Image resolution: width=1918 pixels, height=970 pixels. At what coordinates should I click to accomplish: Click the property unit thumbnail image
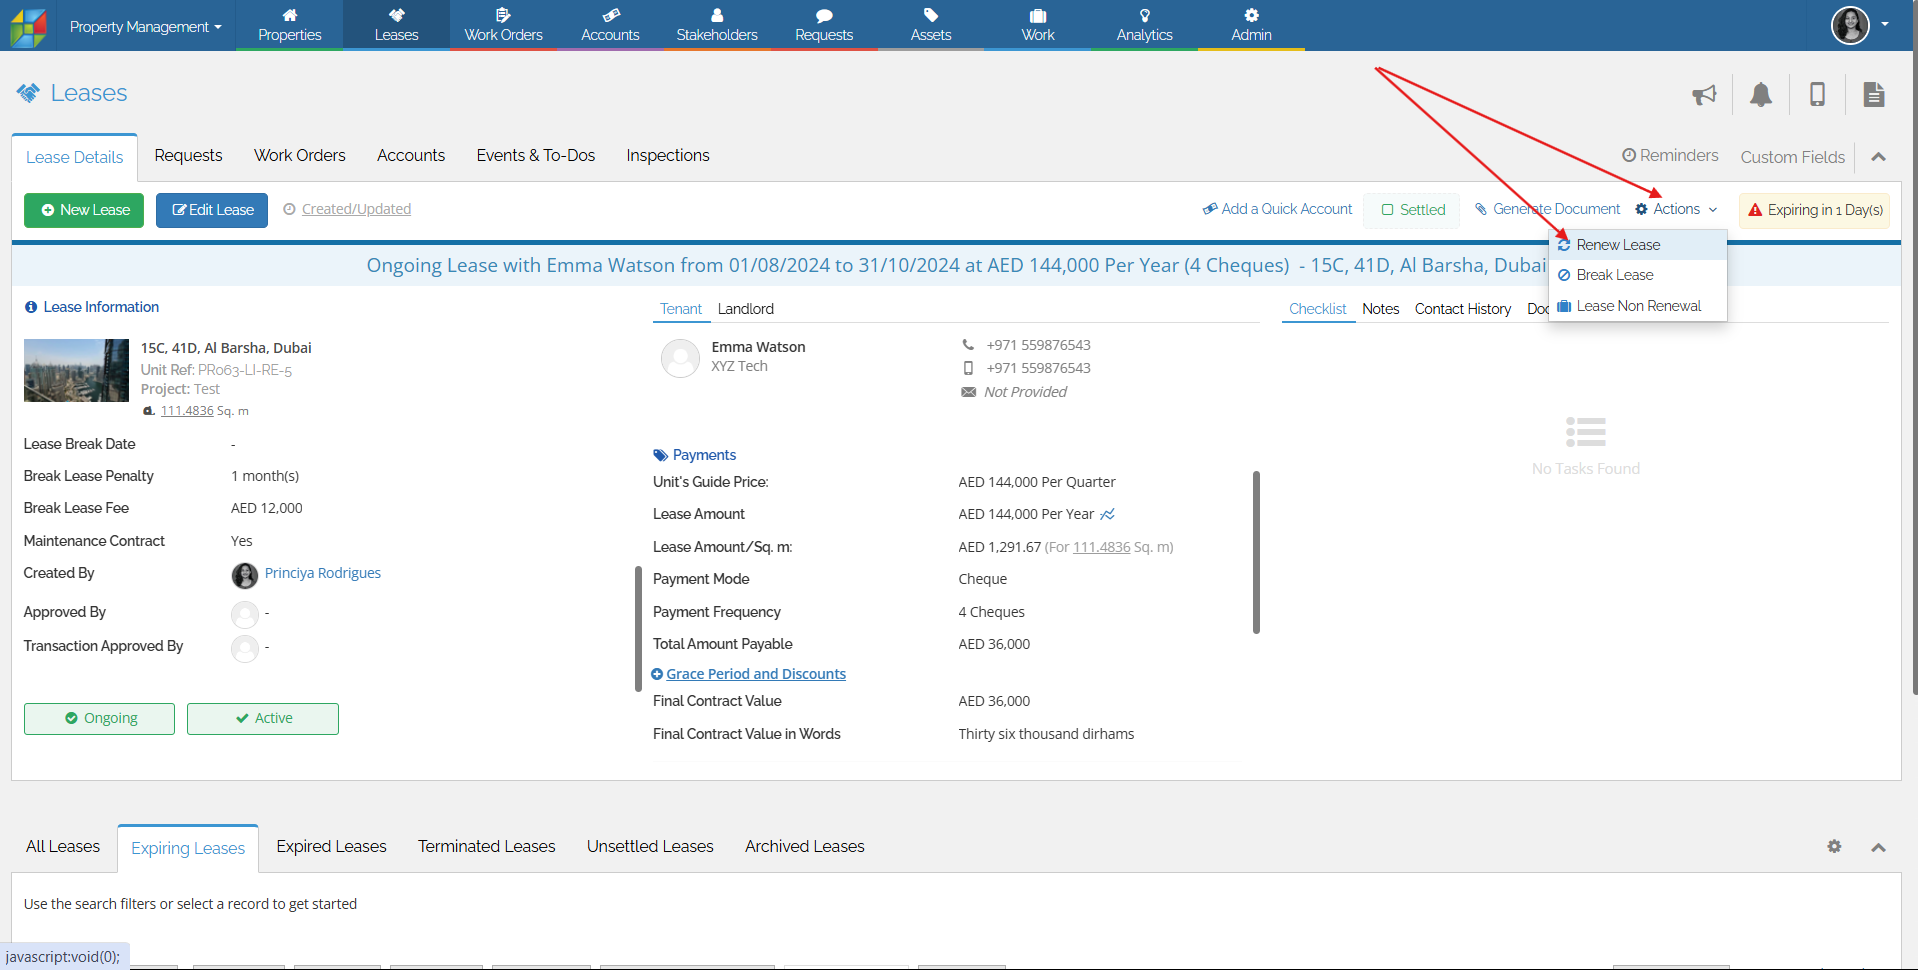[x=76, y=370]
